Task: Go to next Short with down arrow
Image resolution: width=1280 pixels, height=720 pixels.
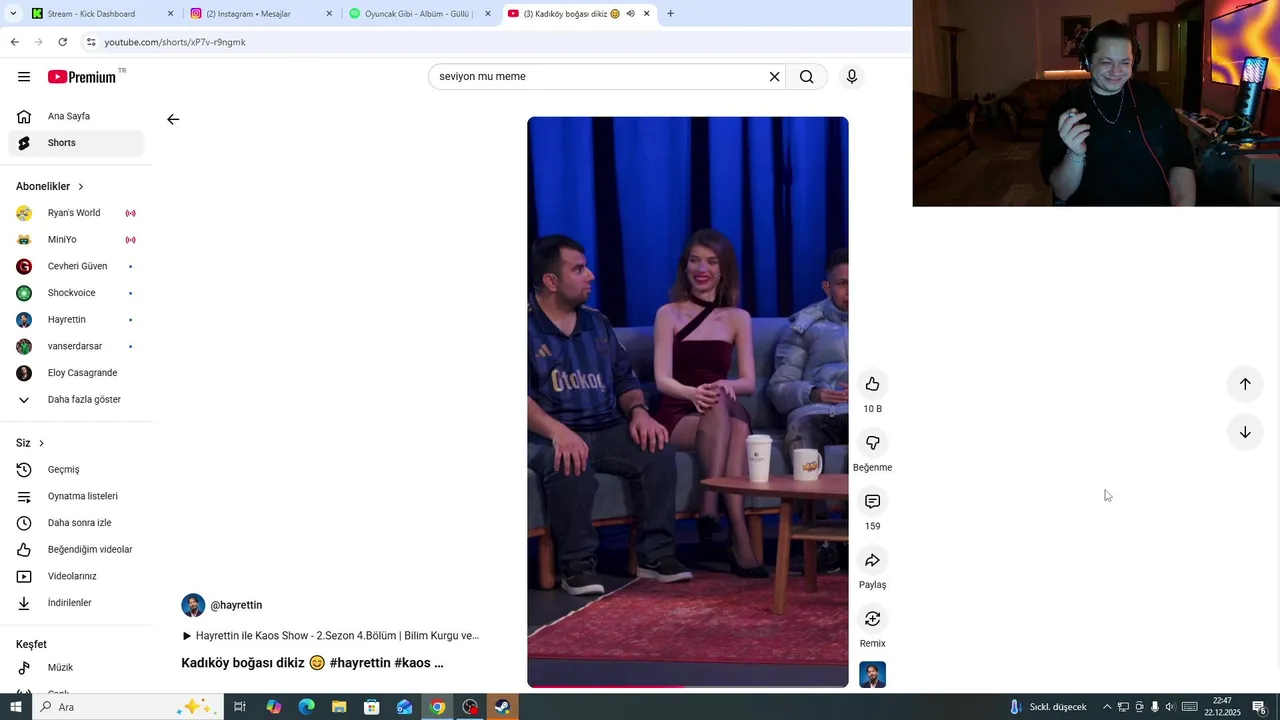Action: tap(1245, 432)
